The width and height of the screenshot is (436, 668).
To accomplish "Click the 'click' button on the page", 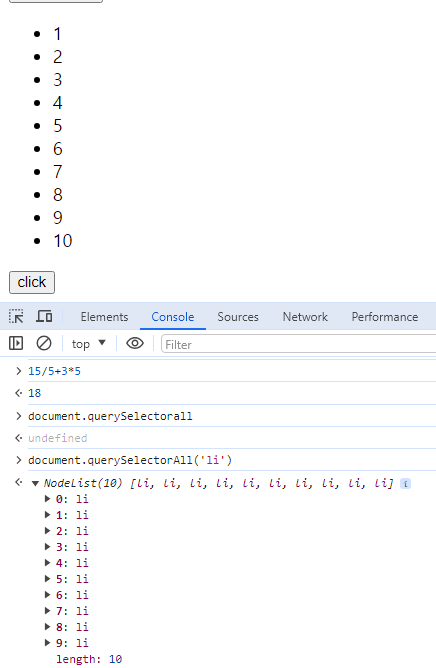I will point(32,282).
